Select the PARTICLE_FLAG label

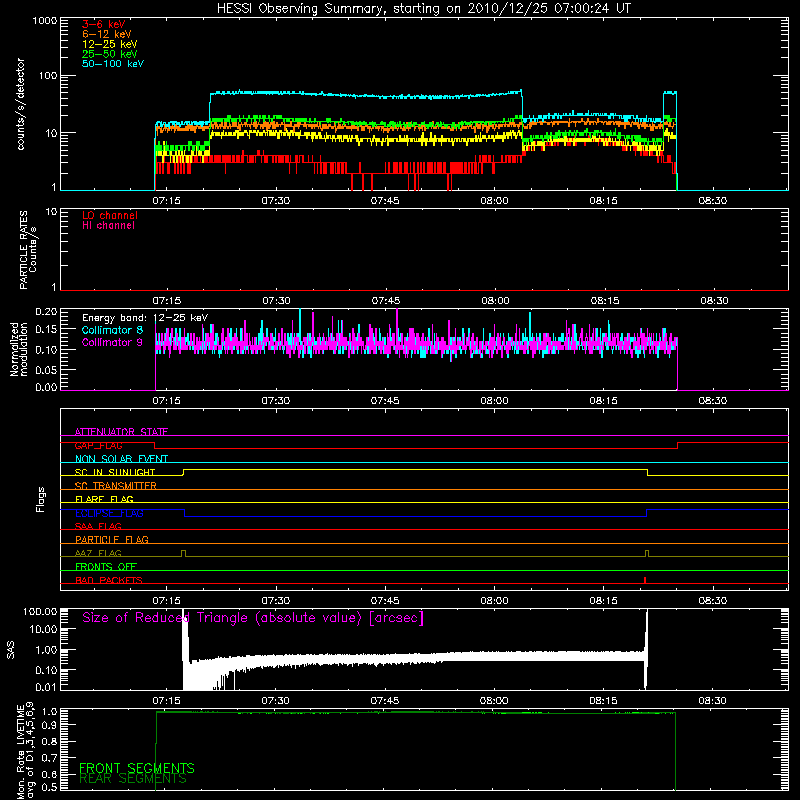click(112, 539)
